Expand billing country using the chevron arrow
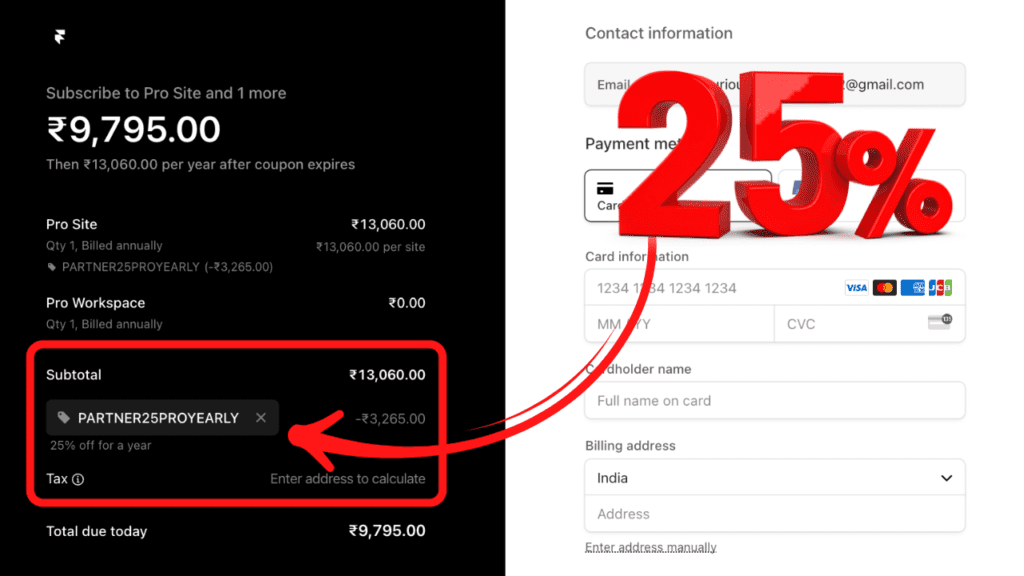The width and height of the screenshot is (1024, 576). [946, 478]
